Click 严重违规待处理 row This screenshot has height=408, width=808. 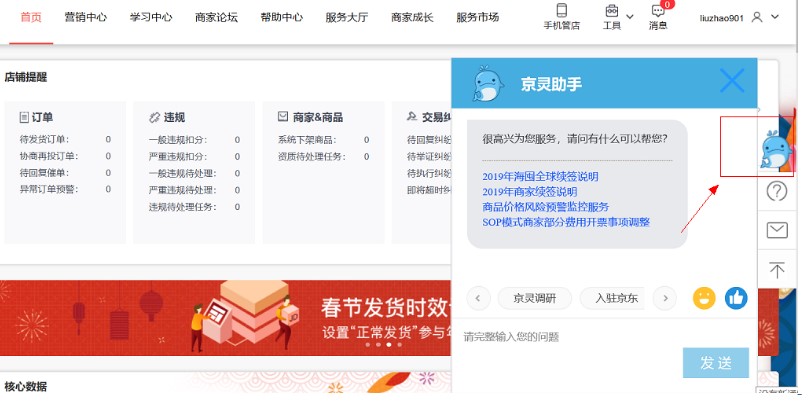194,190
